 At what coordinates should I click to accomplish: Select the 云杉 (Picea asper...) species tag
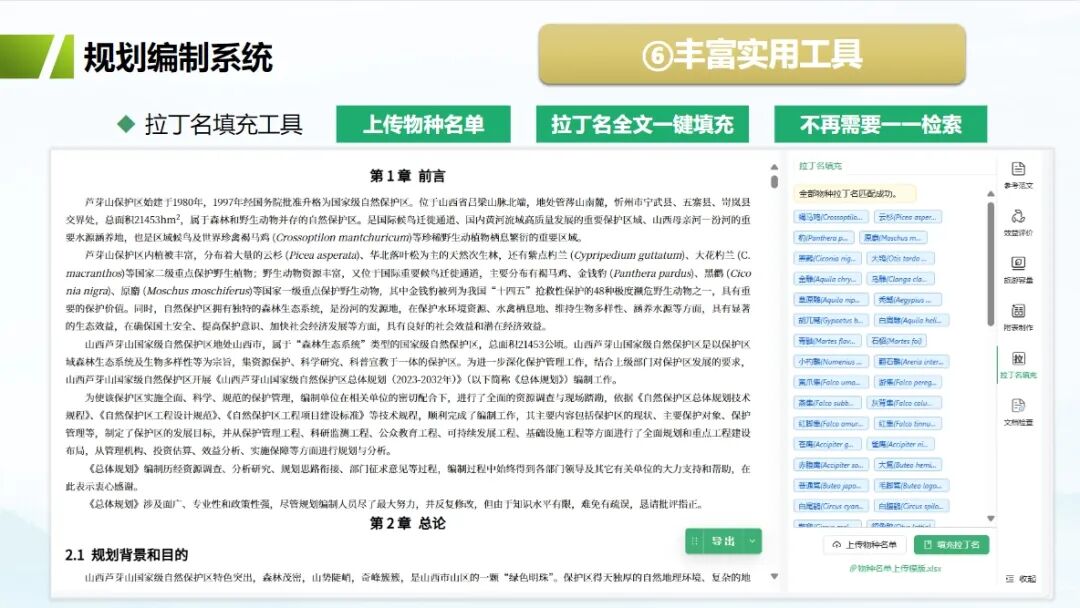[908, 217]
